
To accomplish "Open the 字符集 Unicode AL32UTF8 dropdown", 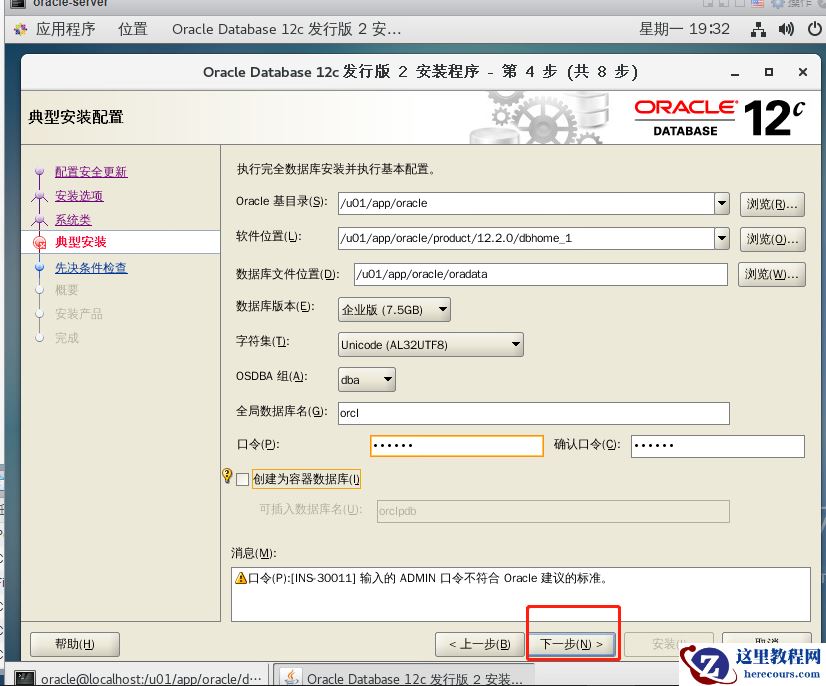I will [x=430, y=345].
